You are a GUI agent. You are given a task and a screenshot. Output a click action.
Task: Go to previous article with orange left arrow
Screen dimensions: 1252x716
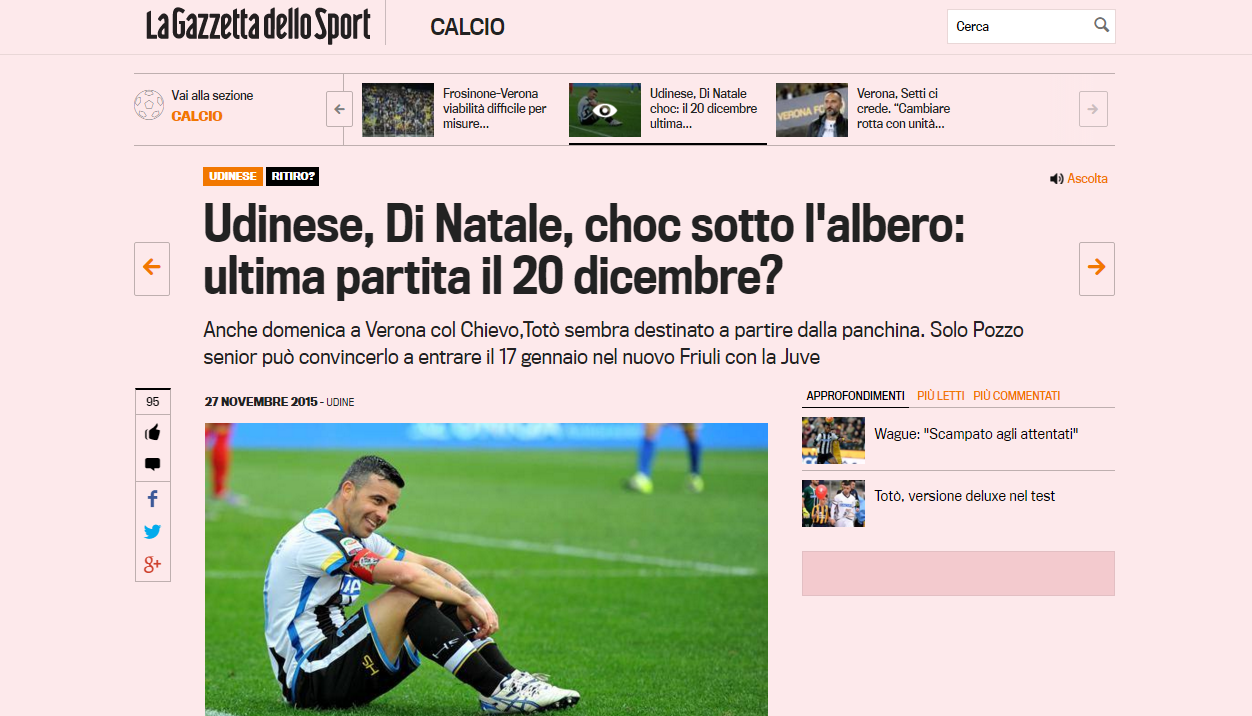click(152, 268)
